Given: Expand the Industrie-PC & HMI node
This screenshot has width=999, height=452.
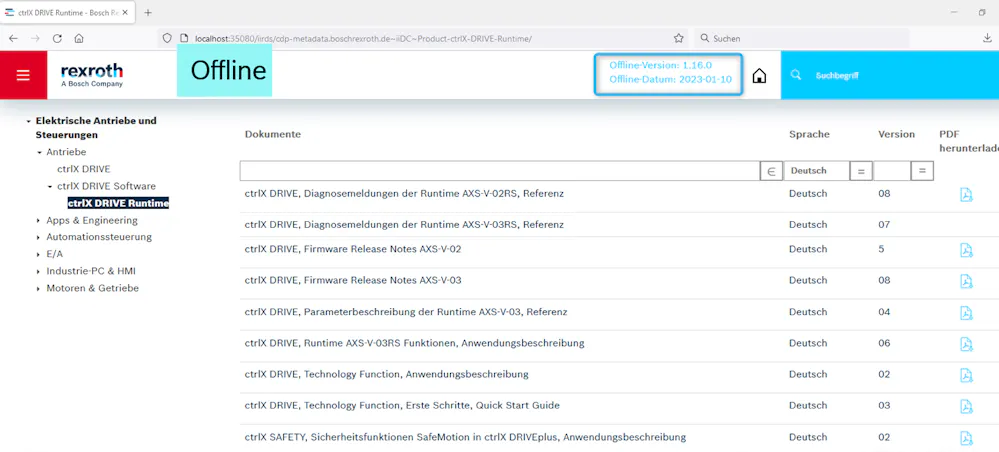Looking at the screenshot, I should pyautogui.click(x=40, y=272).
